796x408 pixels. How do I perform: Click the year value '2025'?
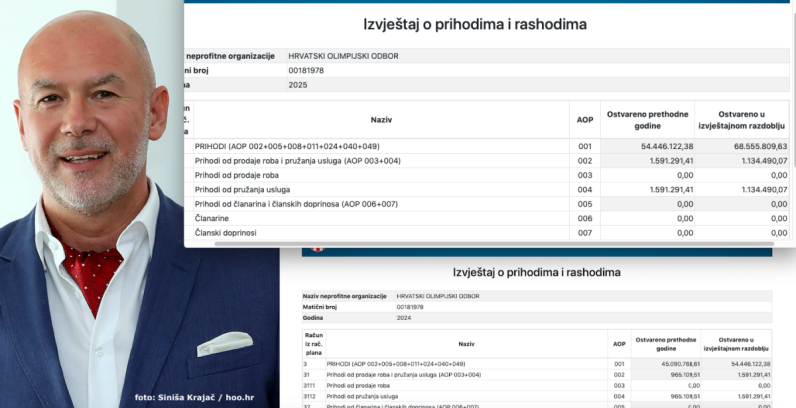tap(298, 85)
